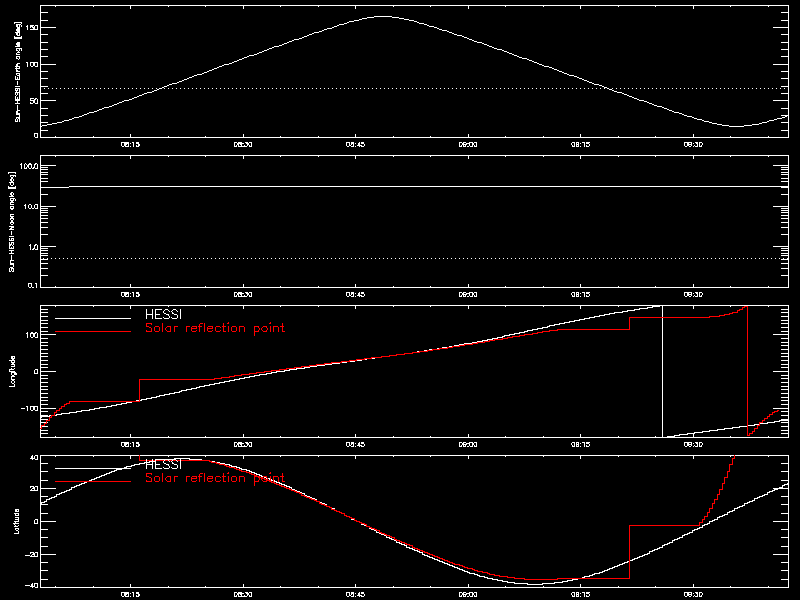Click '08:45' time label under Earth angle plot

(x=356, y=145)
